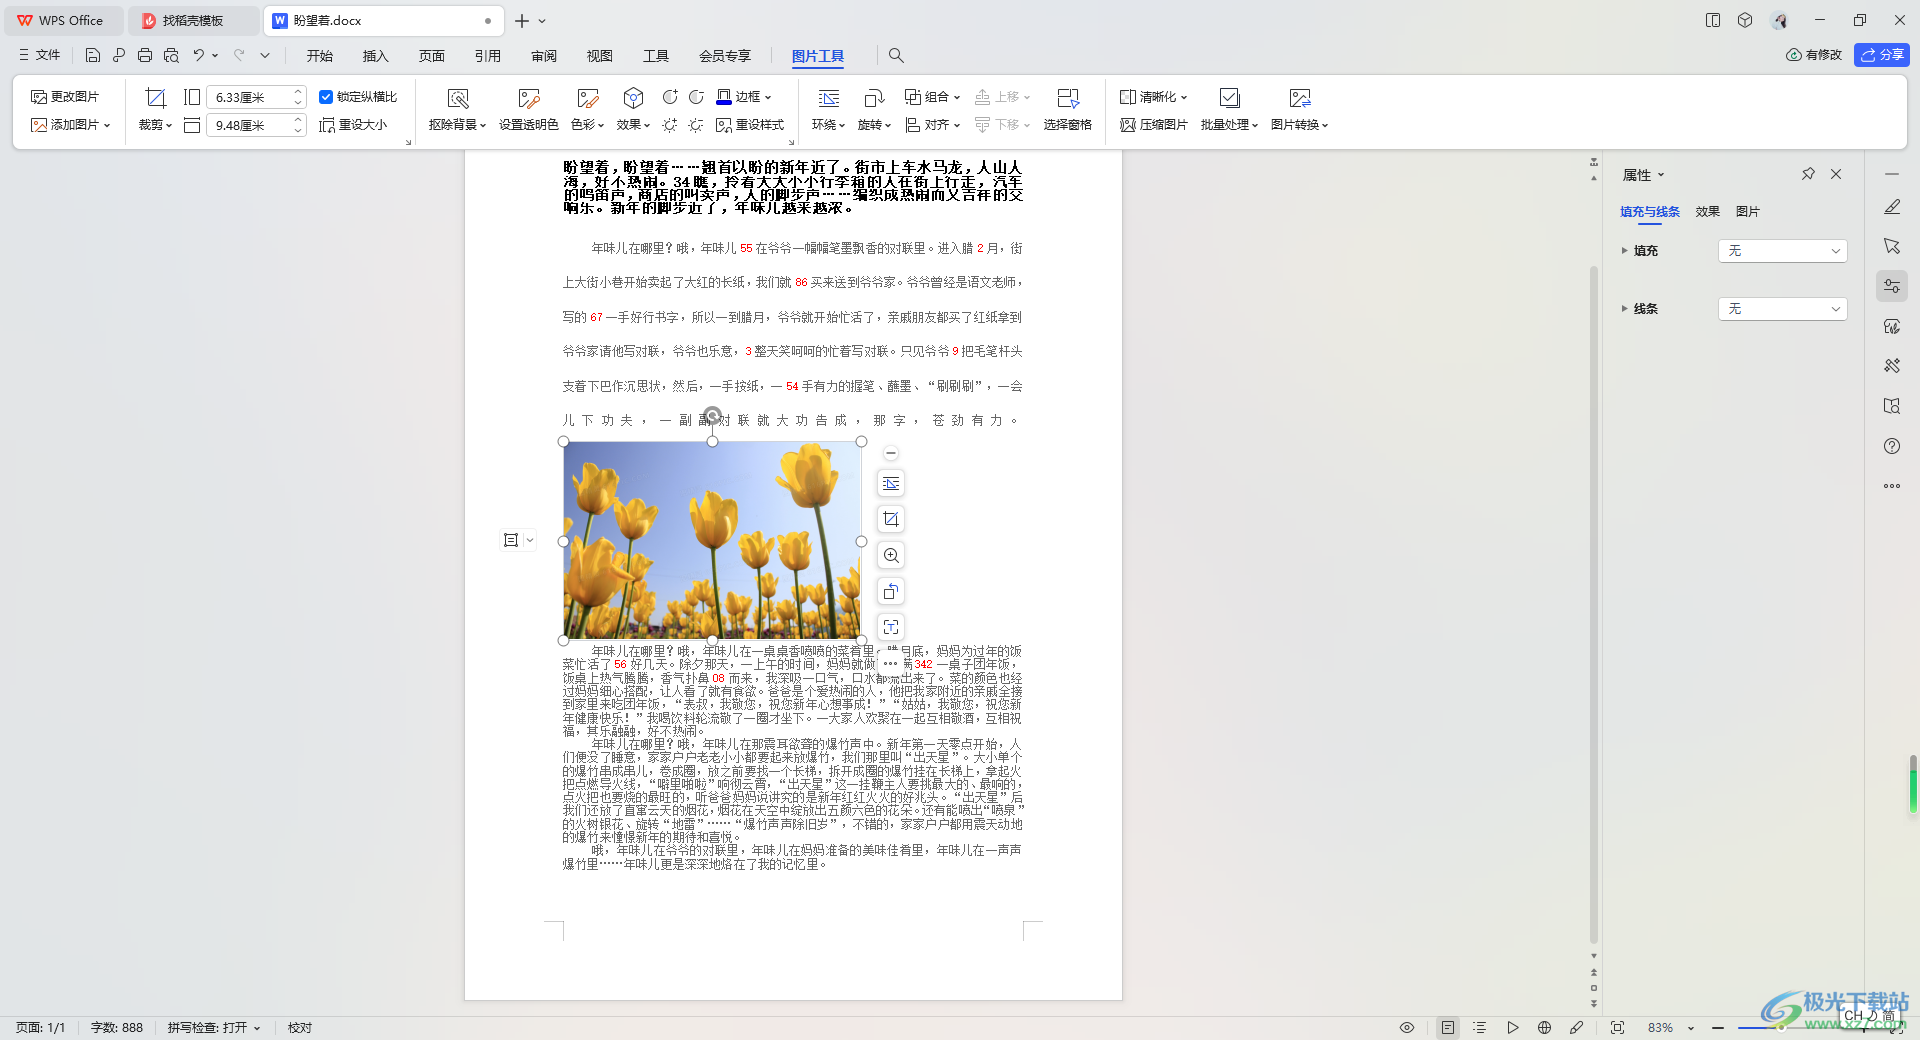Open the 文件 file menu
The height and width of the screenshot is (1040, 1920).
[x=40, y=55]
